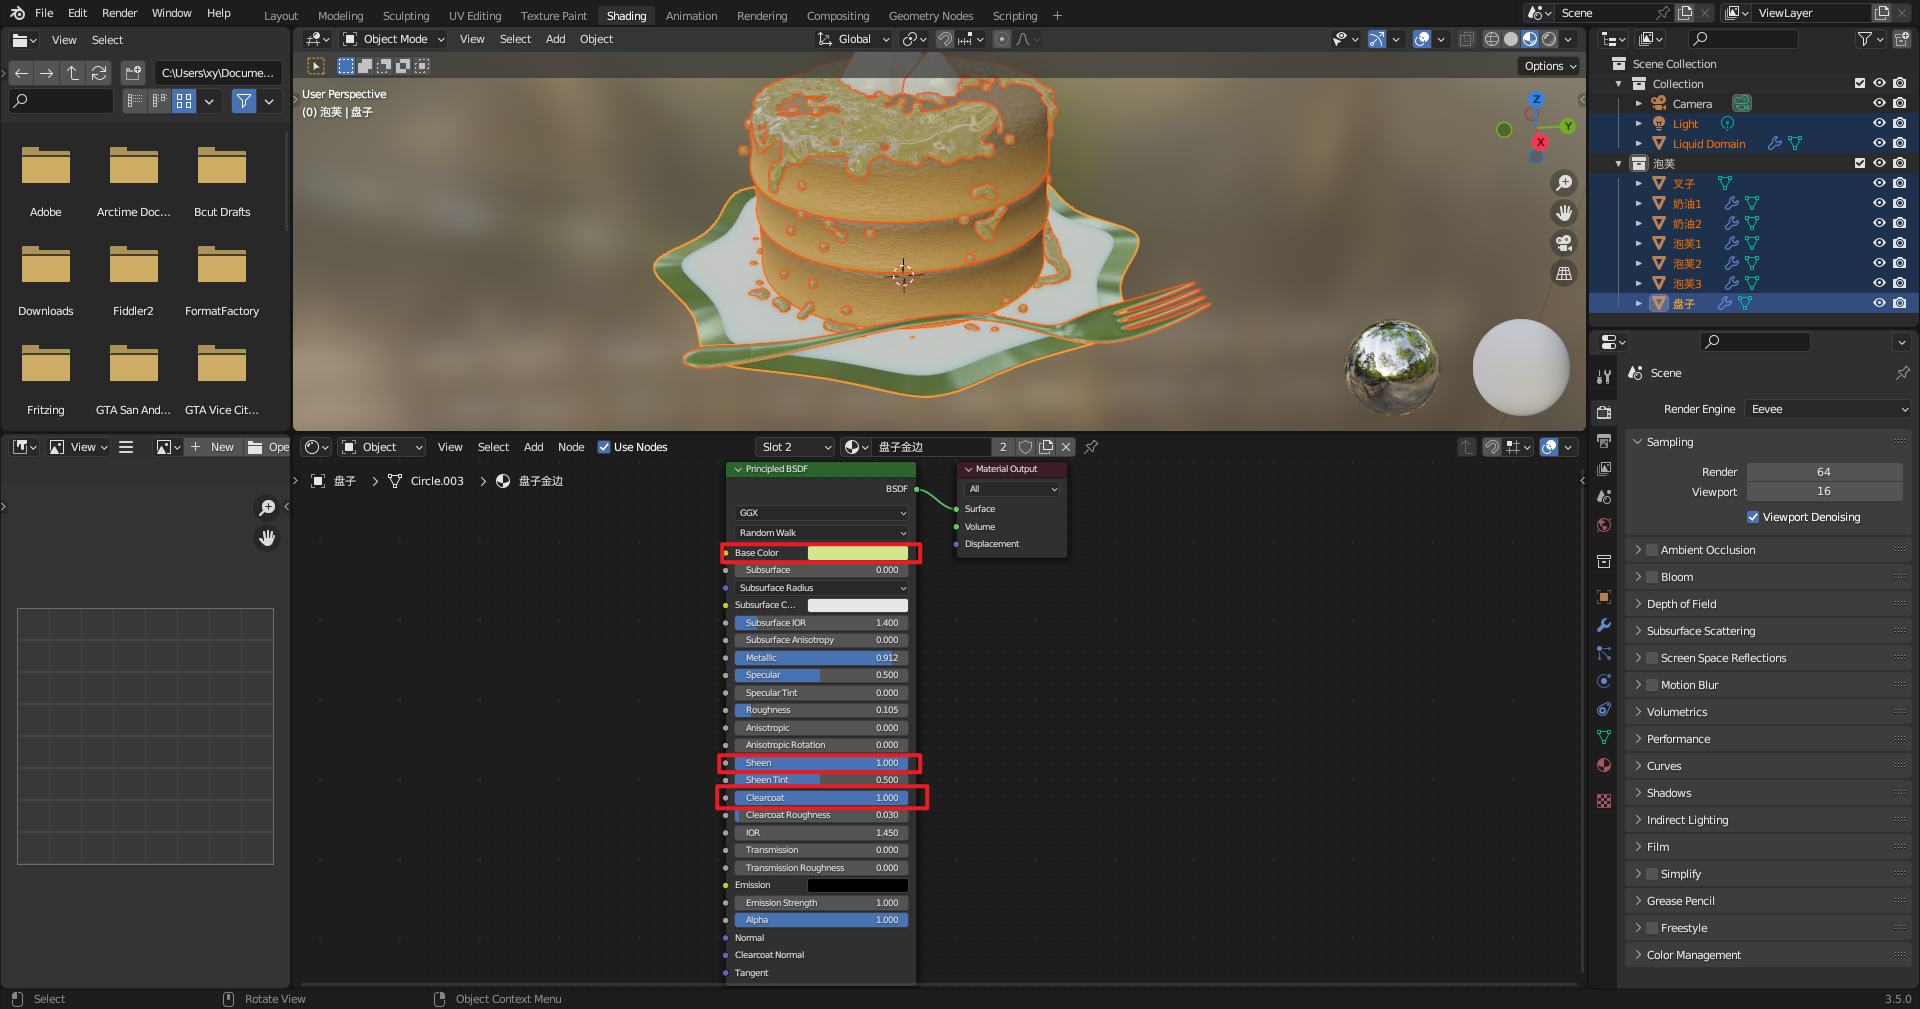The height and width of the screenshot is (1009, 1920).
Task: Hide the Light object in viewport
Action: (x=1879, y=123)
